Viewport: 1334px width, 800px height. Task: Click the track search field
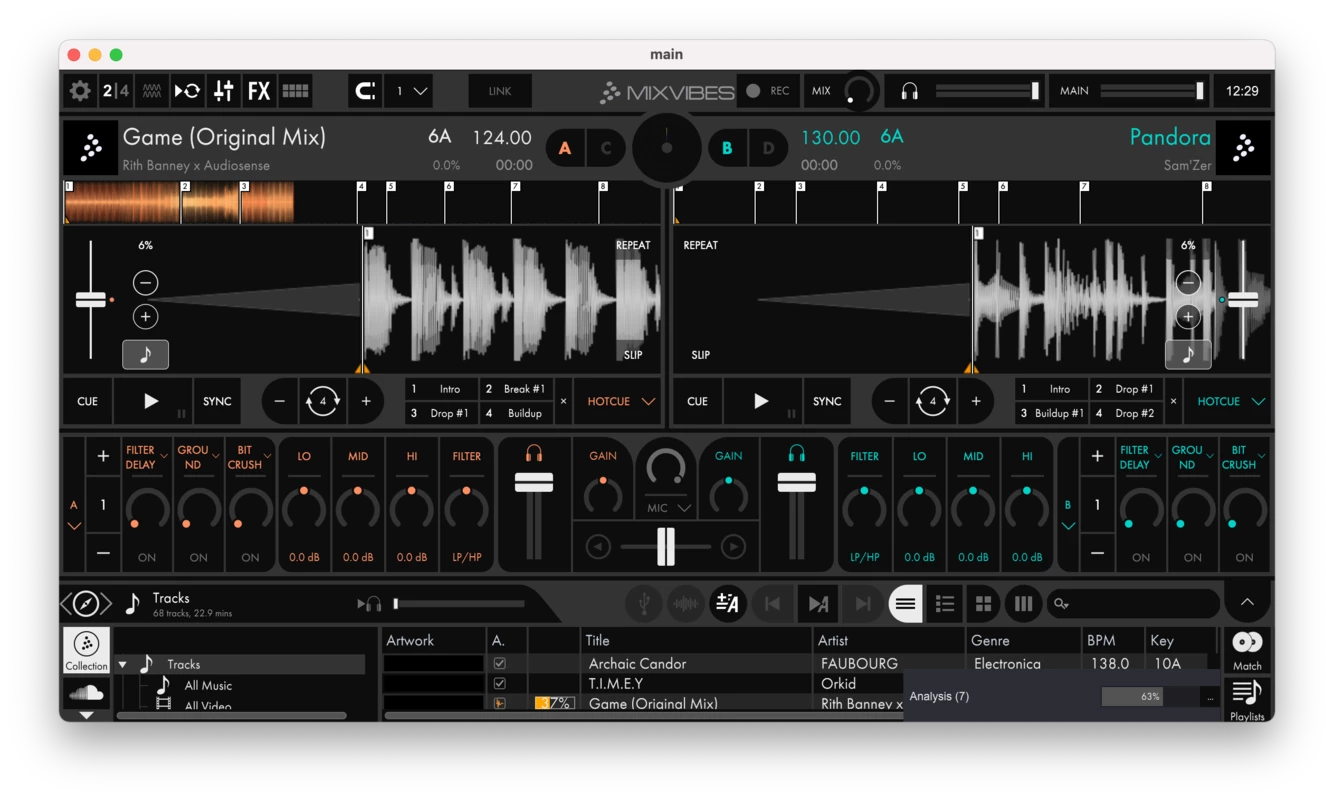(1134, 604)
